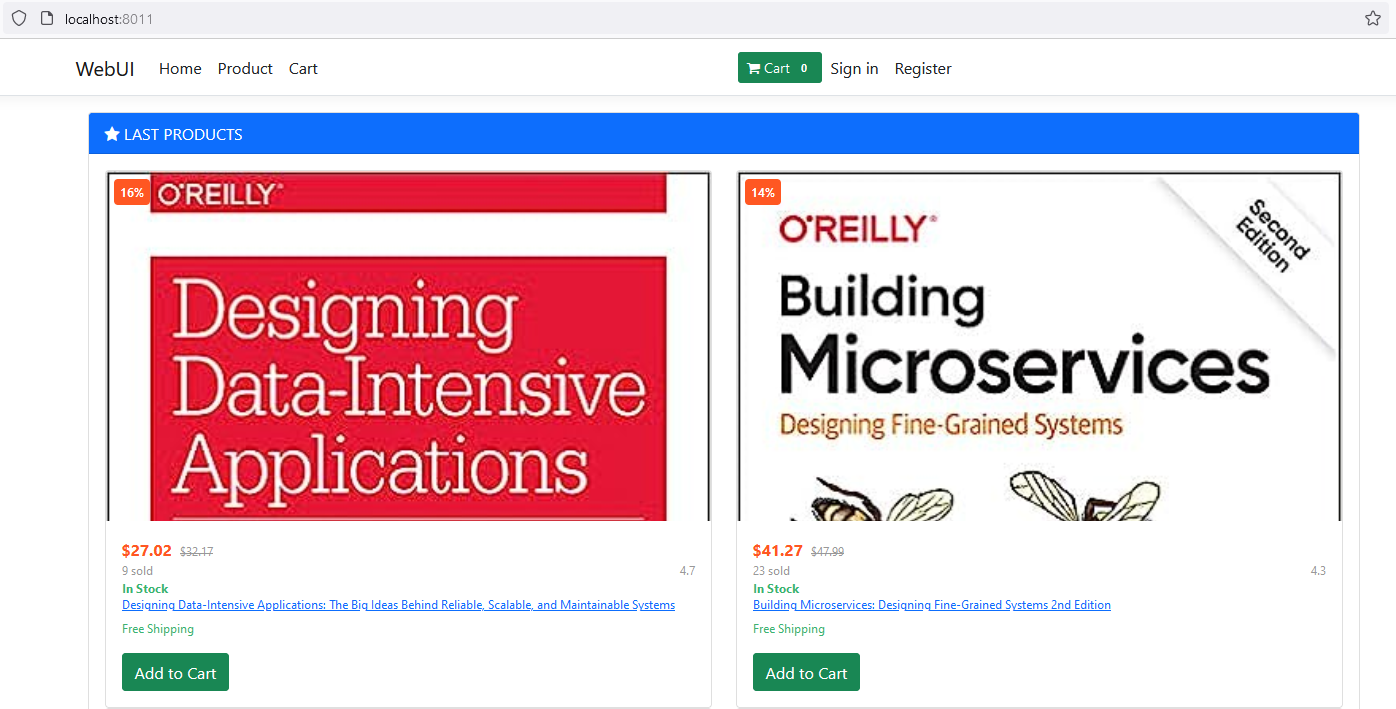Image resolution: width=1396 pixels, height=709 pixels.
Task: Click the 16% discount badge
Action: click(132, 192)
